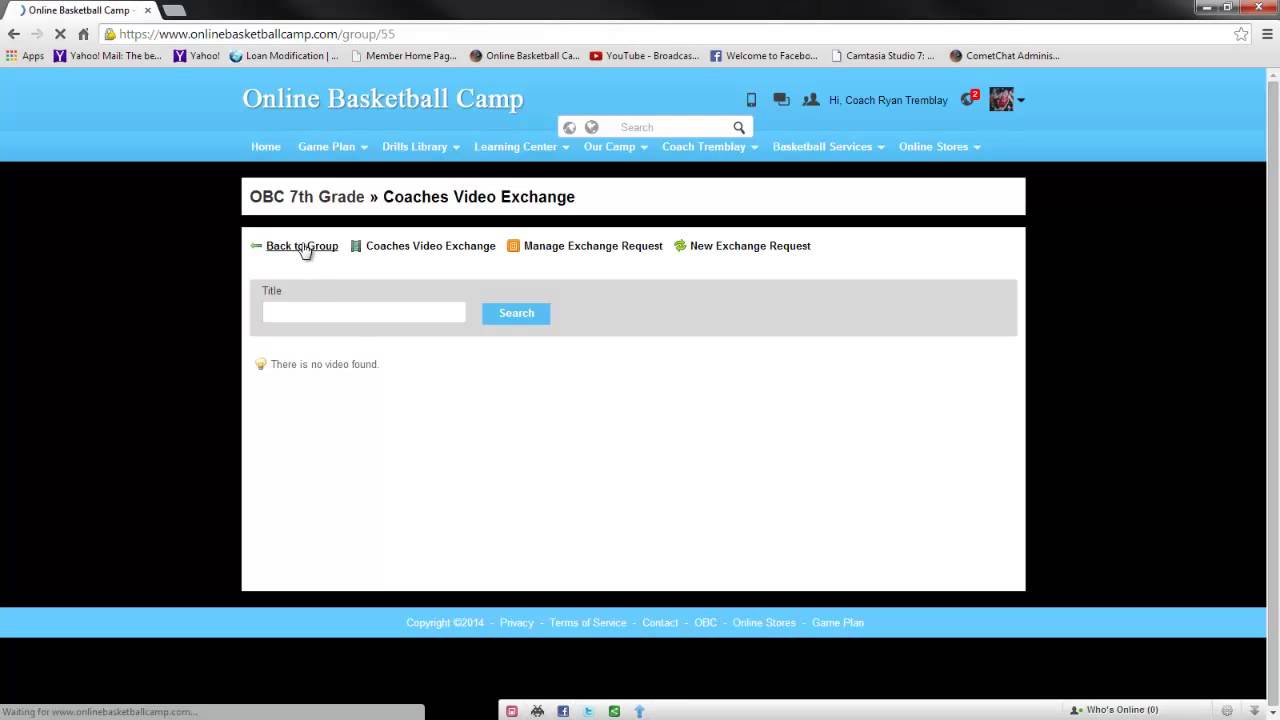The height and width of the screenshot is (720, 1280).
Task: Open the Who's Online chat panel
Action: click(x=1114, y=710)
